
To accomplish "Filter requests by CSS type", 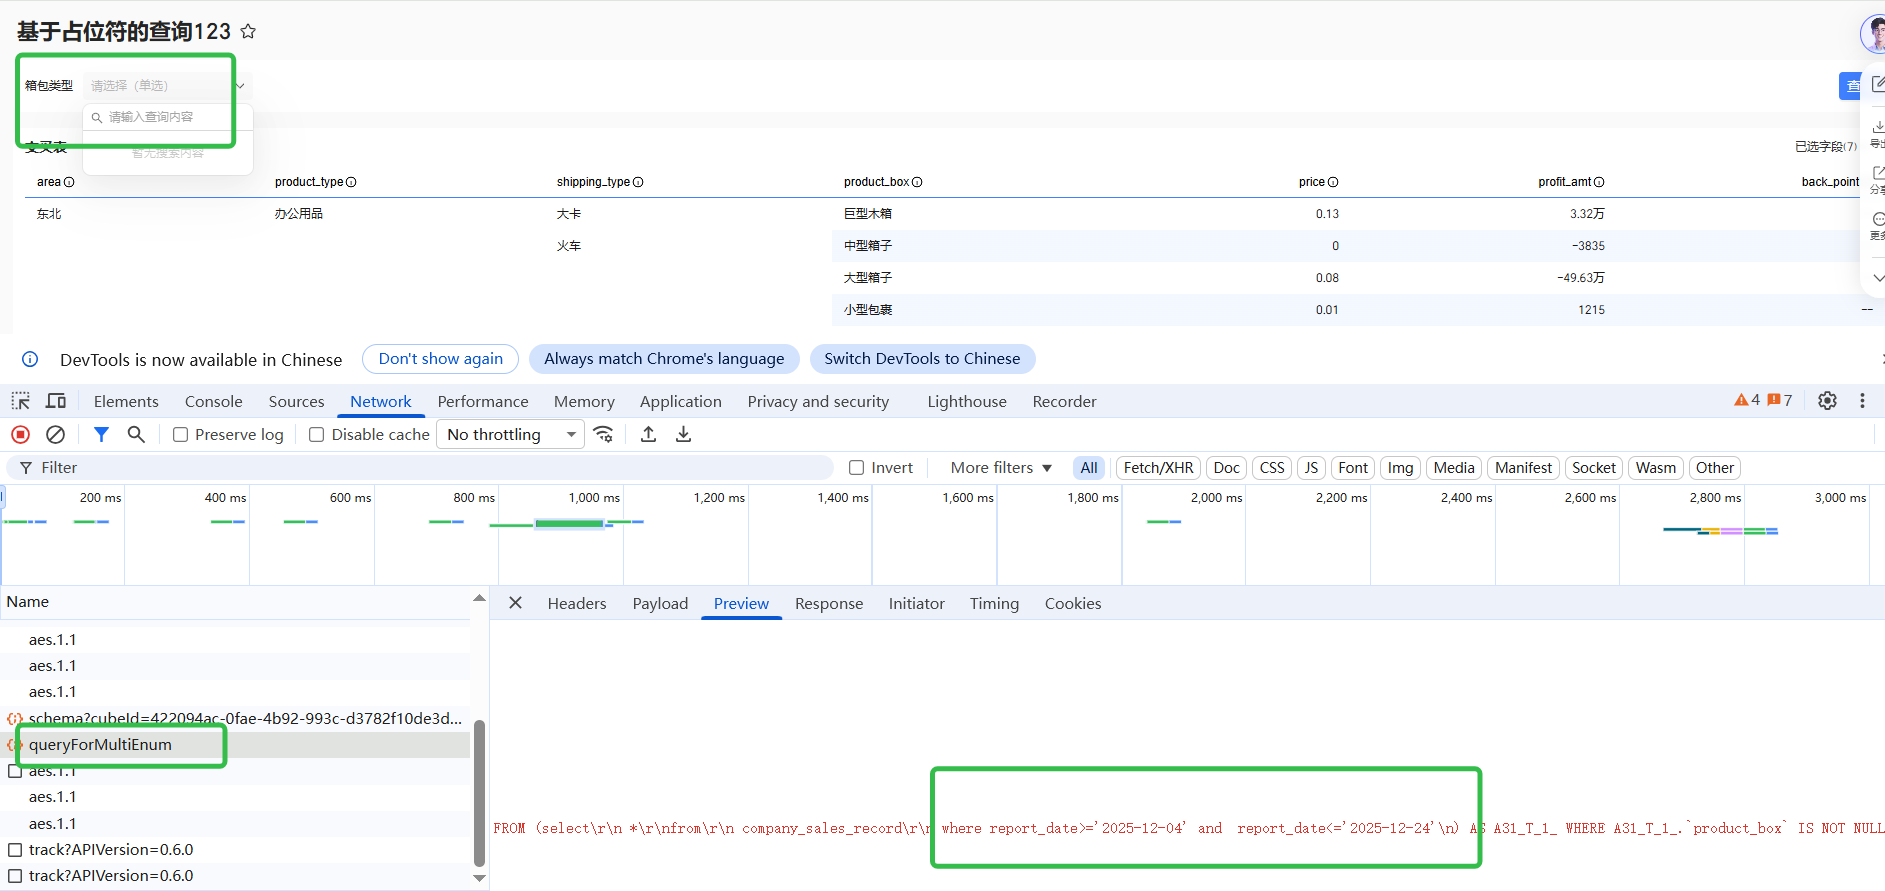I will tap(1272, 468).
